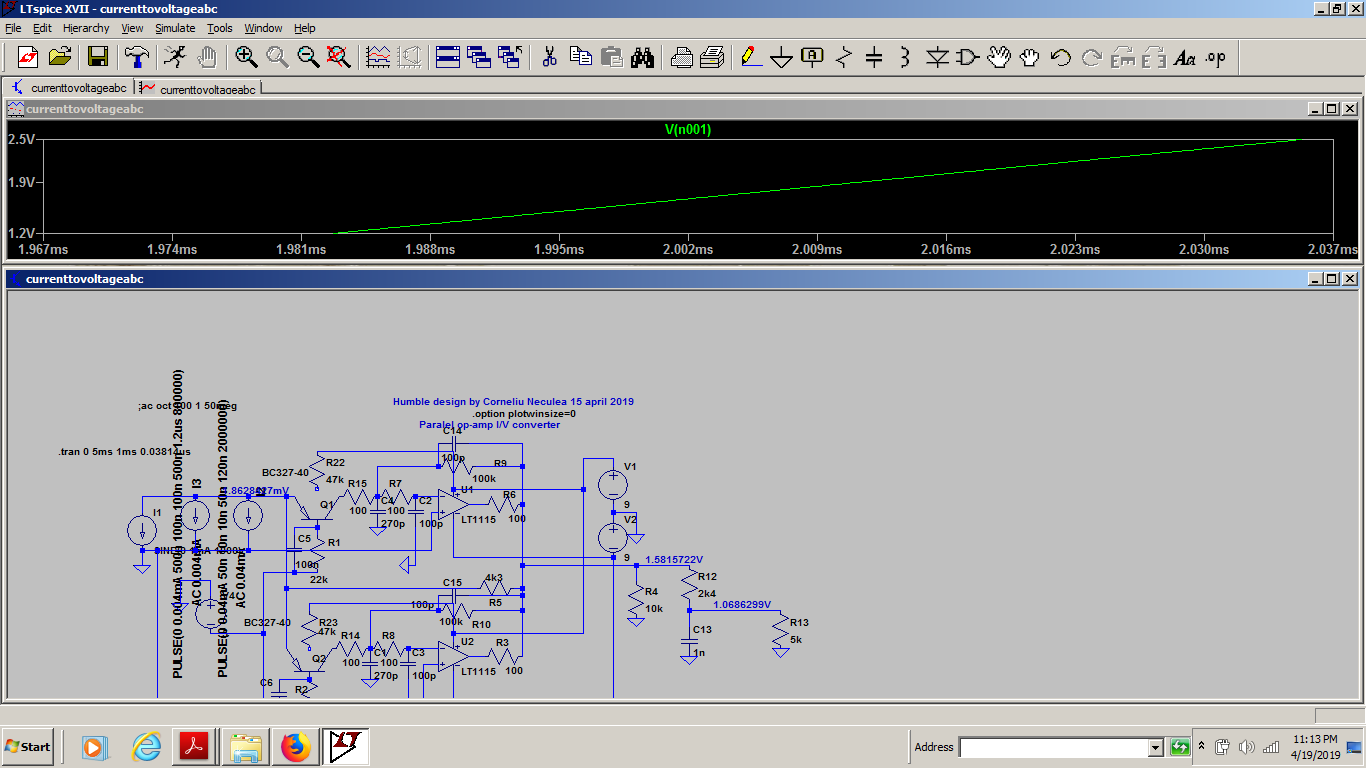Select the Text Aa tool
Viewport: 1366px width, 768px height.
[x=1184, y=57]
